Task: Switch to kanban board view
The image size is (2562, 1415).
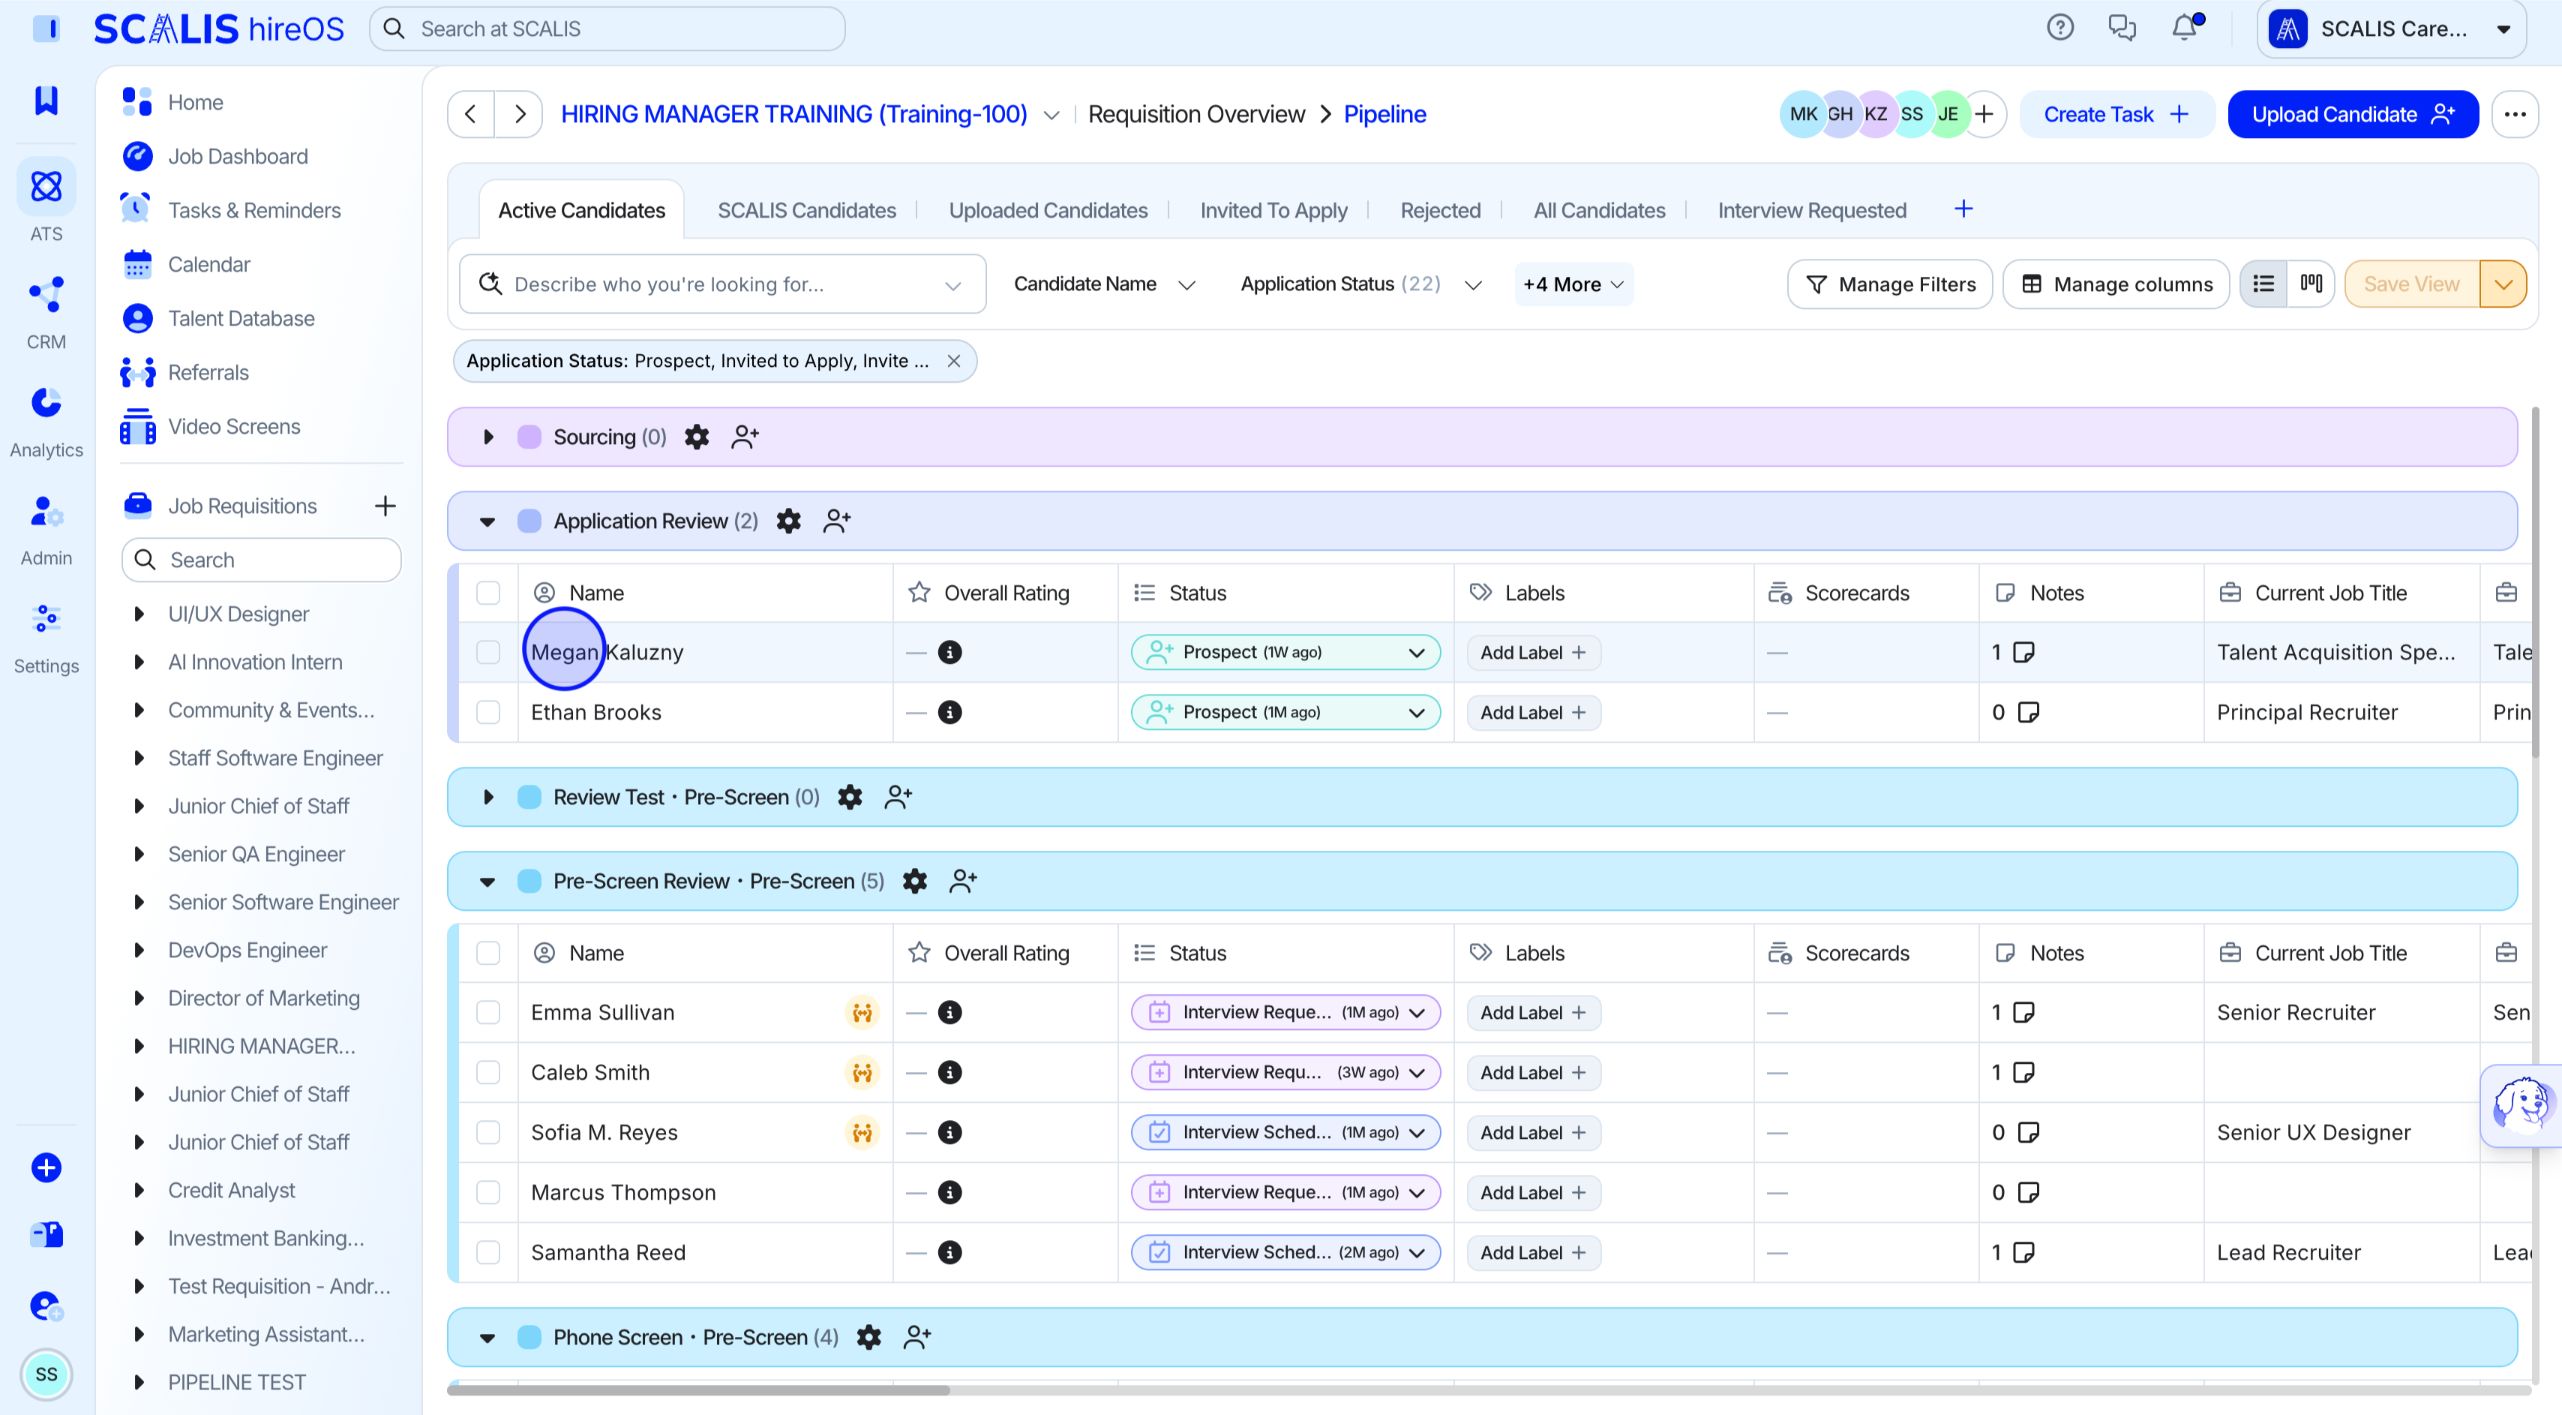Action: [x=2311, y=284]
